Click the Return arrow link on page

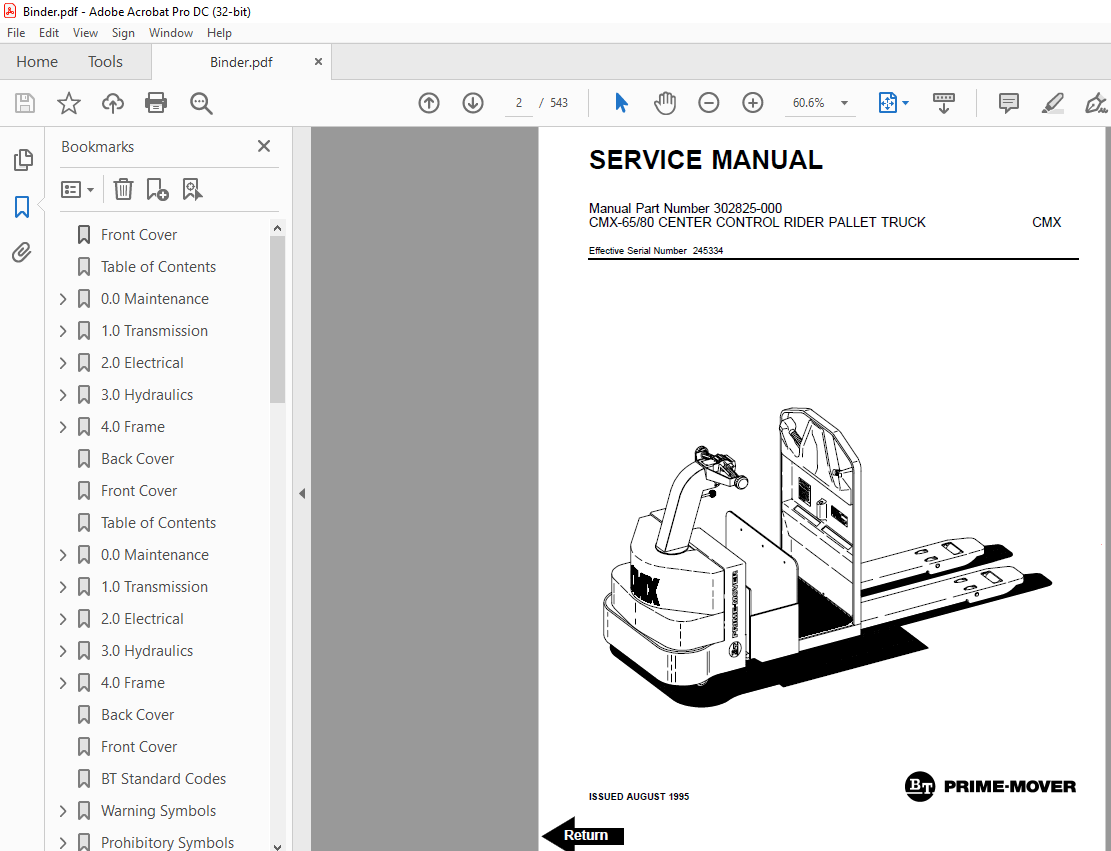click(x=583, y=835)
